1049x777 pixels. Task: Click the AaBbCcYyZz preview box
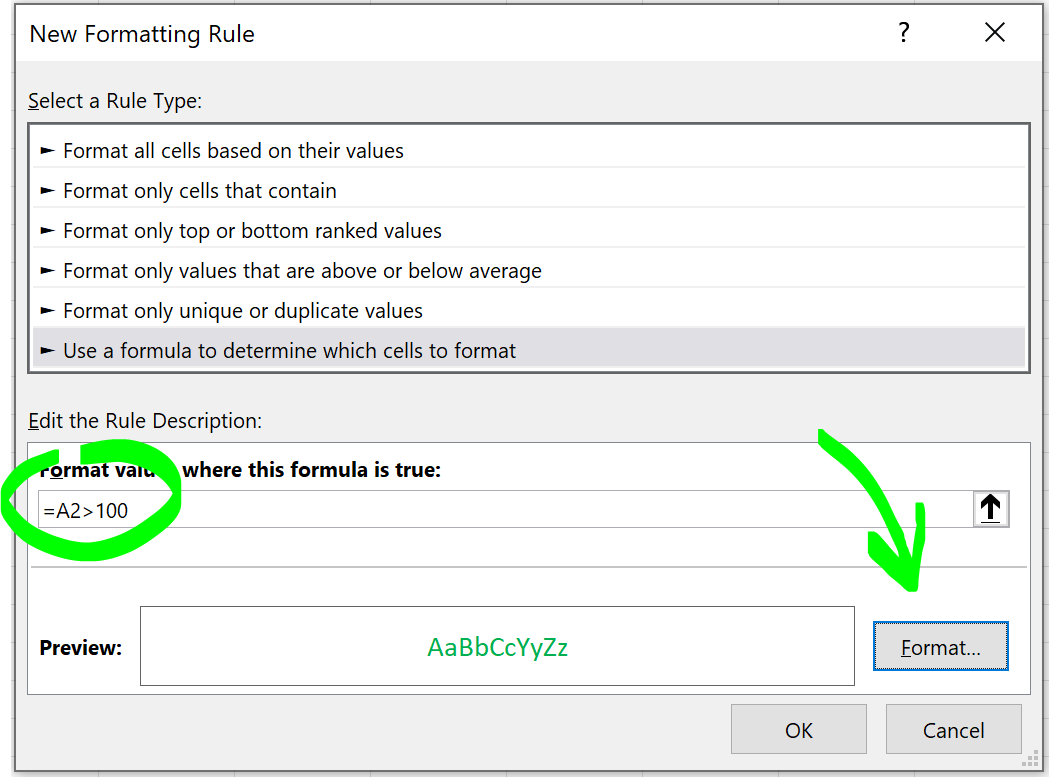point(497,646)
